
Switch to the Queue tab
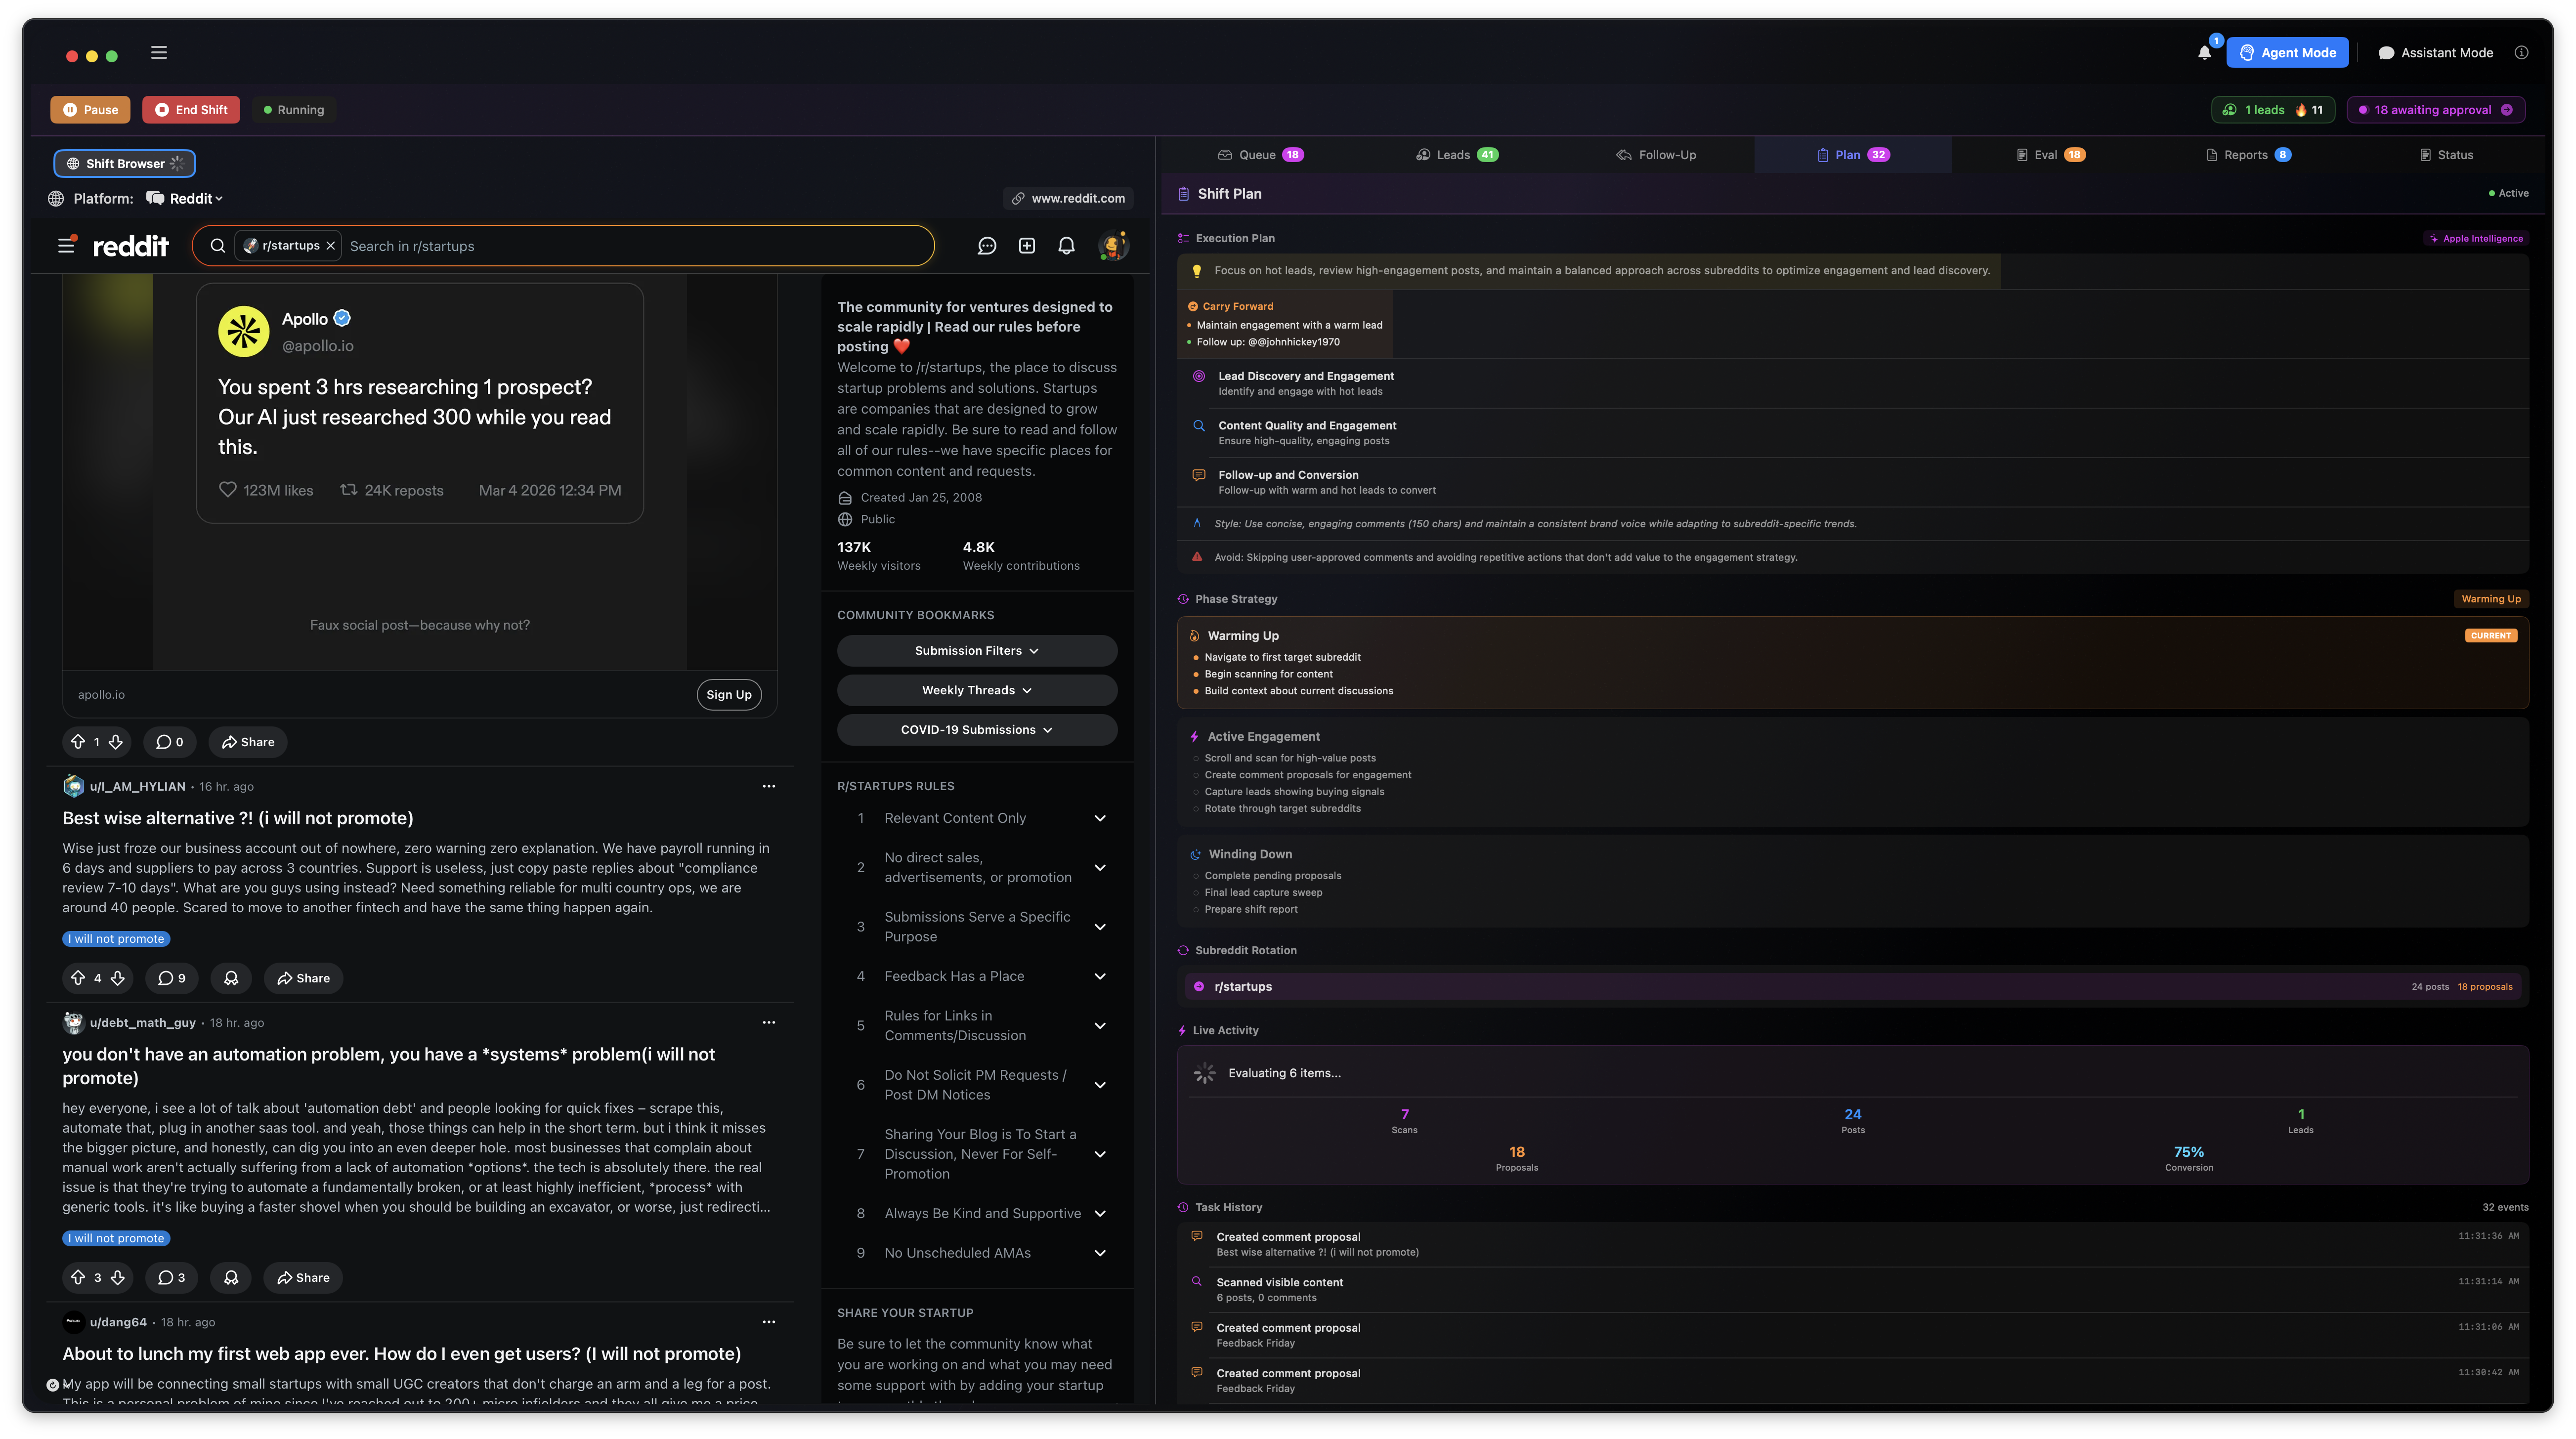(x=1260, y=155)
